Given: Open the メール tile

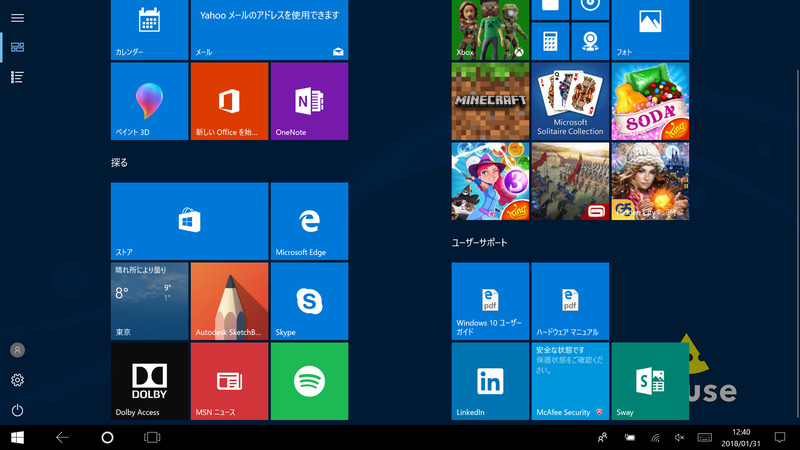Looking at the screenshot, I should click(269, 30).
